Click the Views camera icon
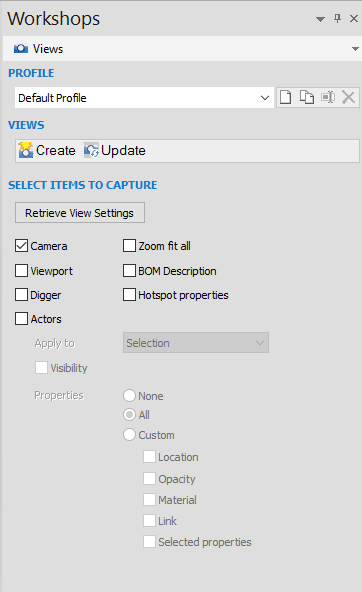This screenshot has height=592, width=362. pyautogui.click(x=21, y=49)
